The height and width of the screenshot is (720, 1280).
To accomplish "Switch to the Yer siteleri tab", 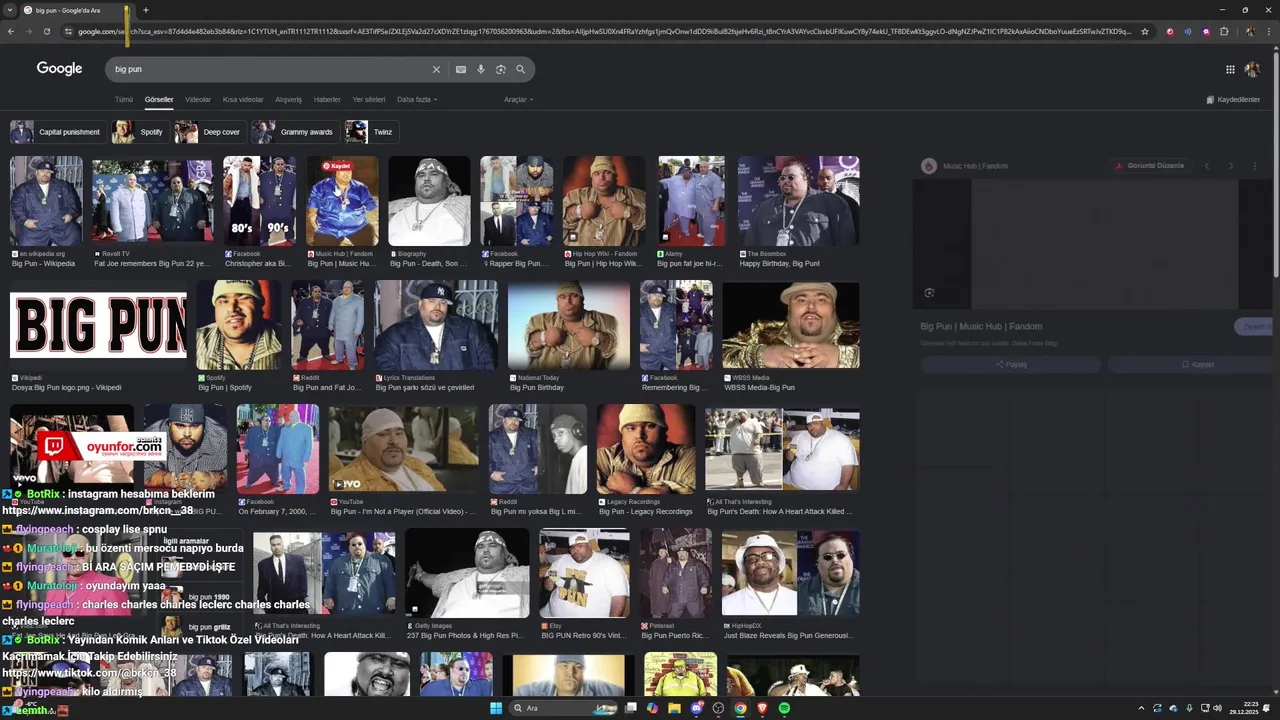I will click(x=369, y=100).
